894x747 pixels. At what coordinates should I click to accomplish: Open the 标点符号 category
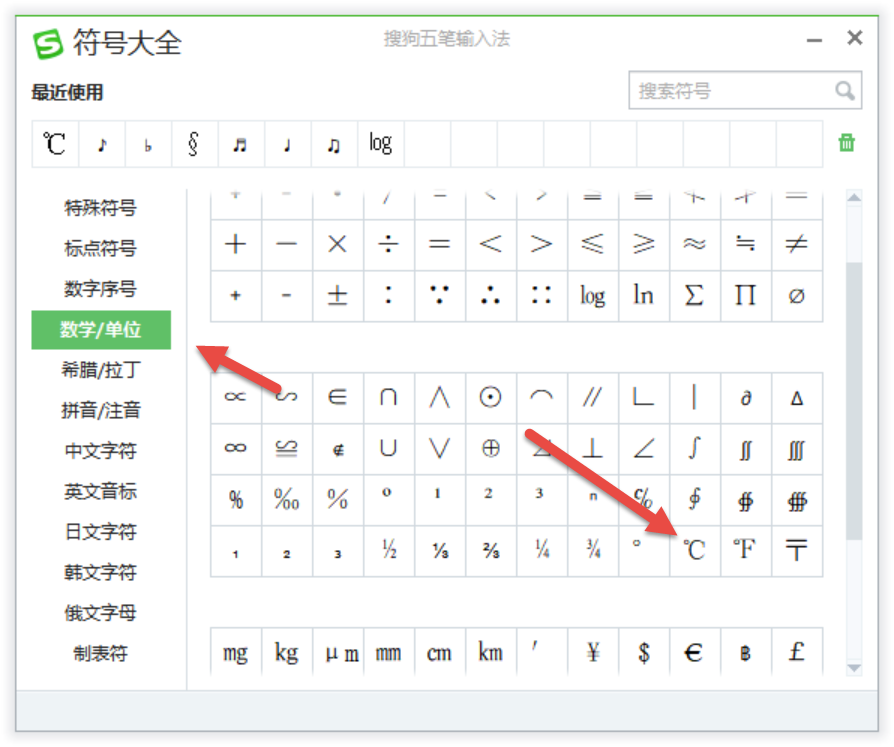[x=100, y=248]
